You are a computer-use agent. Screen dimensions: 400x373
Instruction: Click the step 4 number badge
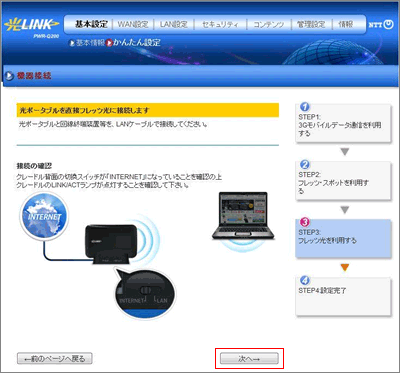coord(305,280)
